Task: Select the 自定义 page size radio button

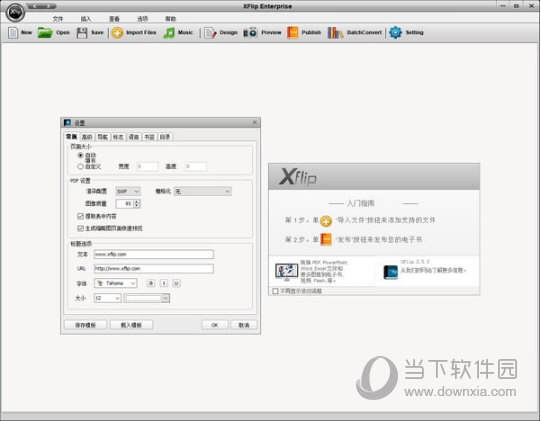Action: pos(80,167)
